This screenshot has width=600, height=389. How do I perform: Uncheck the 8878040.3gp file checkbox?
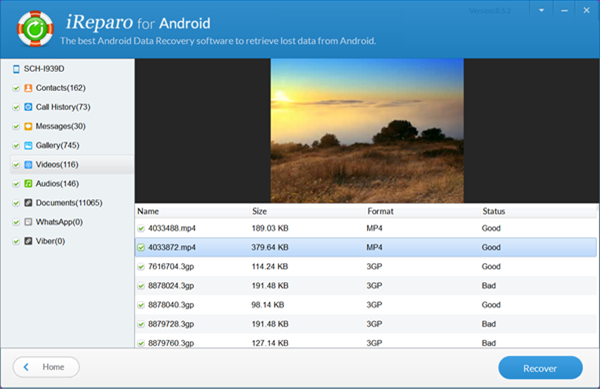coord(141,305)
